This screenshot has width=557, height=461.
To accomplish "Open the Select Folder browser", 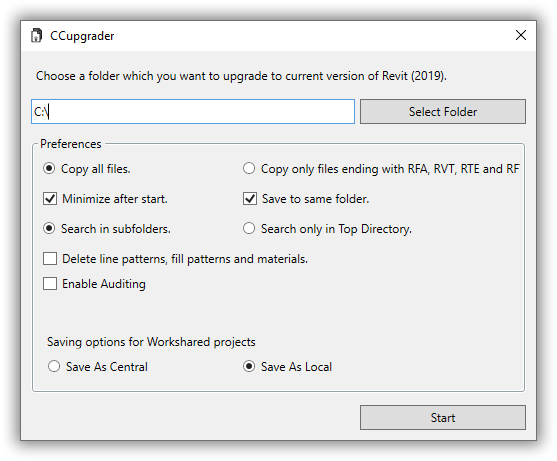I will click(443, 112).
